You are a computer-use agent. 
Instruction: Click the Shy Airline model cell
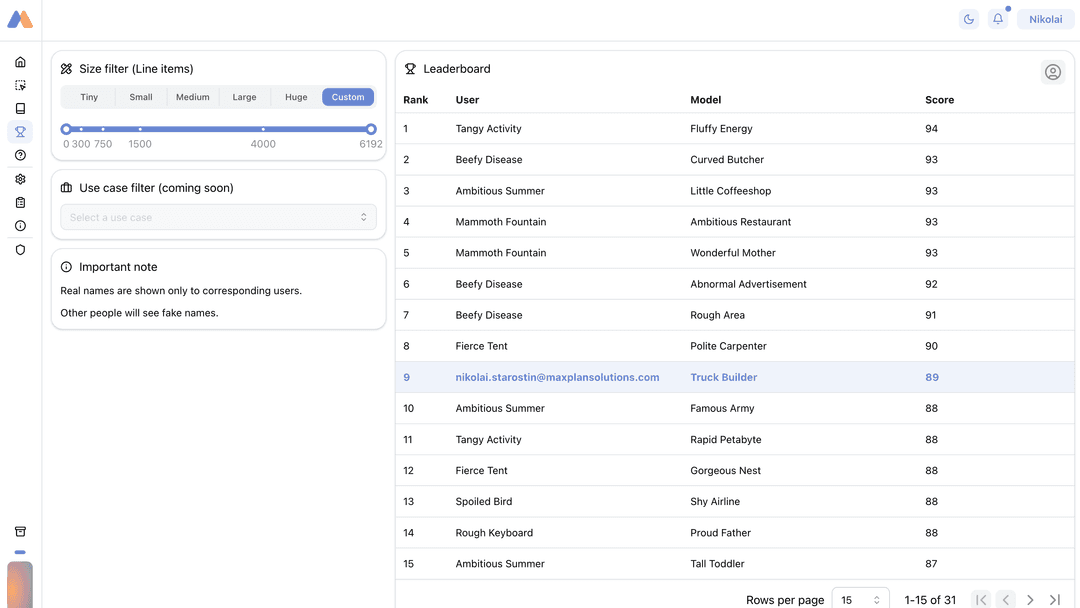click(715, 501)
